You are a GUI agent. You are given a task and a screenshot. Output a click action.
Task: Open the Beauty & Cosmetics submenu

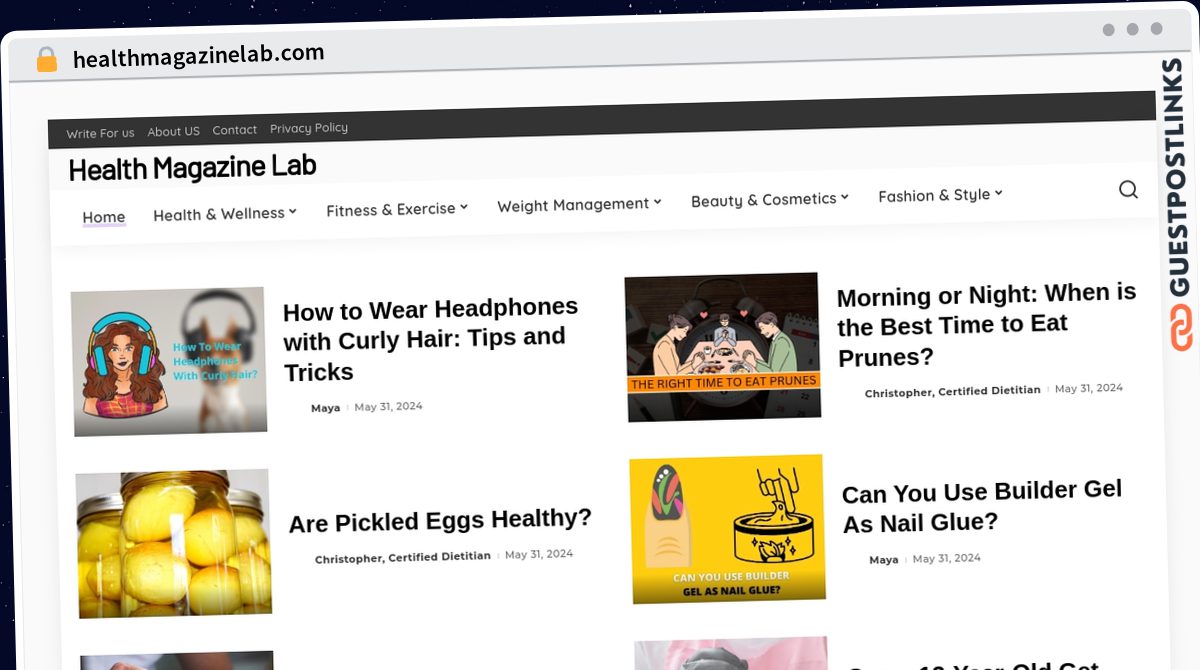(769, 199)
